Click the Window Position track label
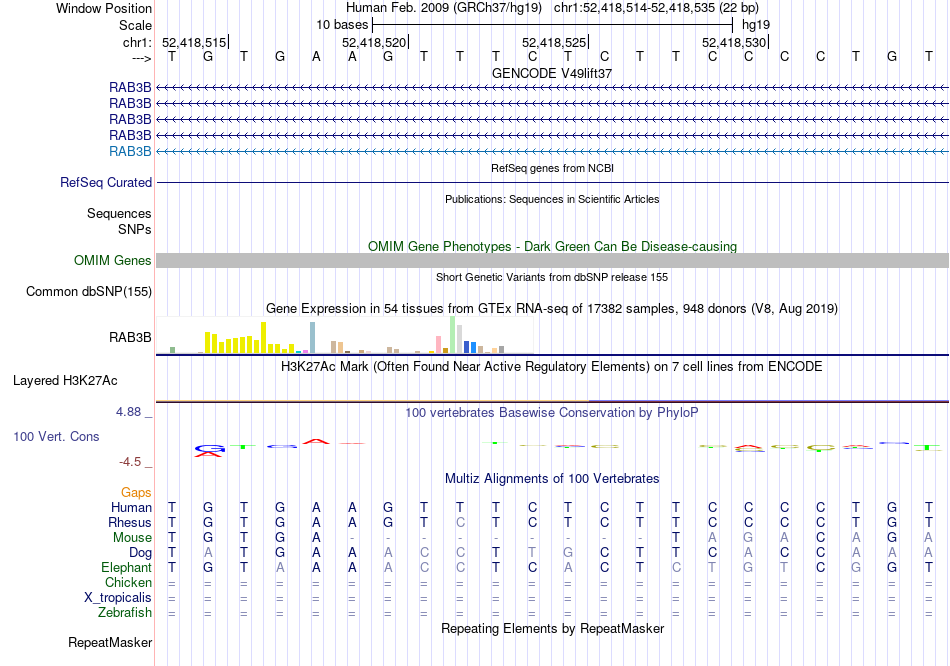950x666 pixels. (104, 8)
